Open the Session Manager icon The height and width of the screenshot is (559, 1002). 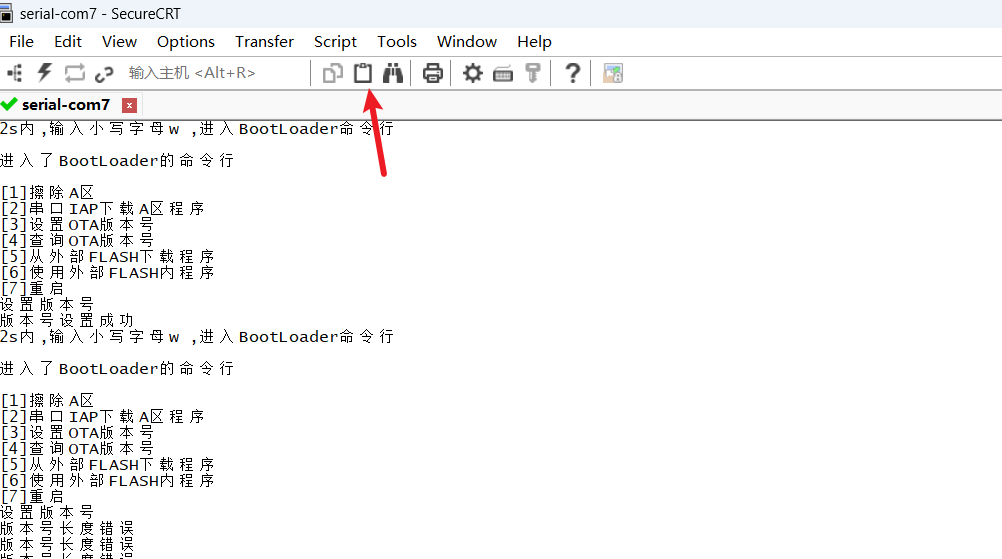[15, 73]
